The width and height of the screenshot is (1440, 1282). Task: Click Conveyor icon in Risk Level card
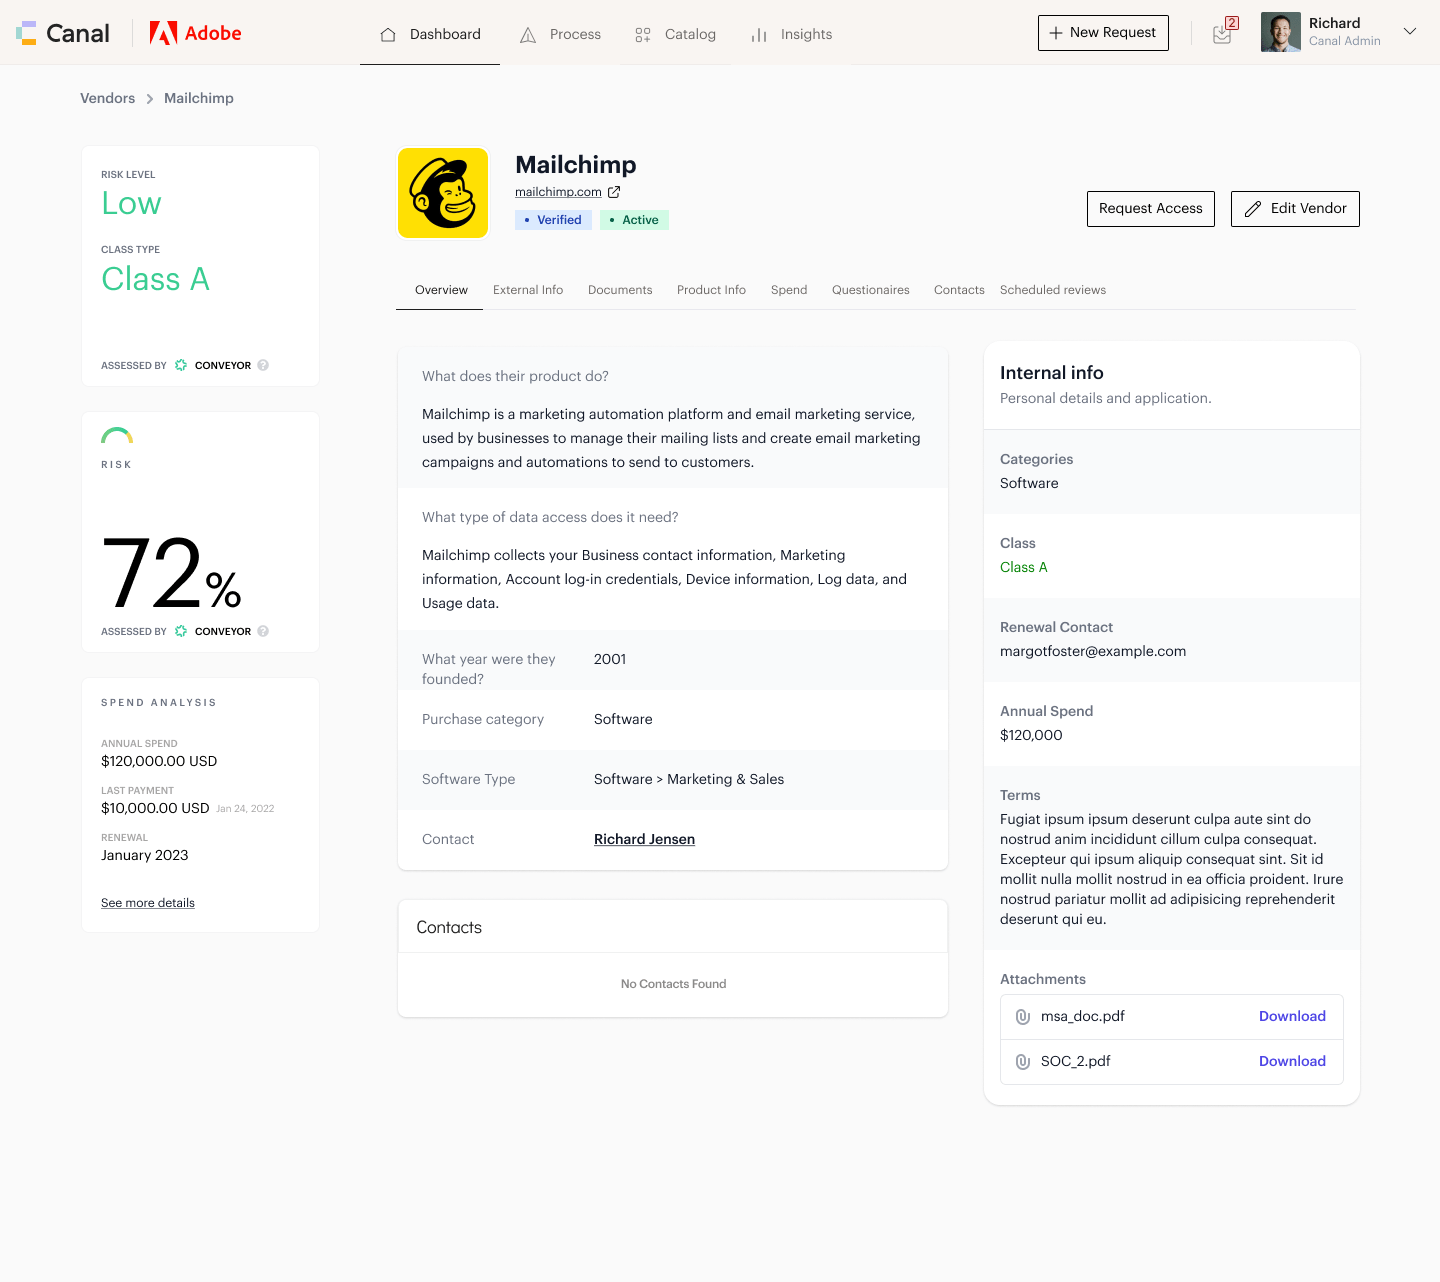181,365
